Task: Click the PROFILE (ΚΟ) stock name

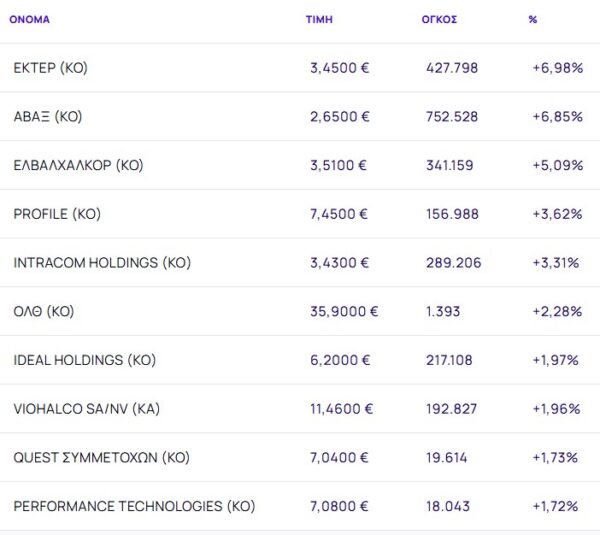Action: pos(57,214)
